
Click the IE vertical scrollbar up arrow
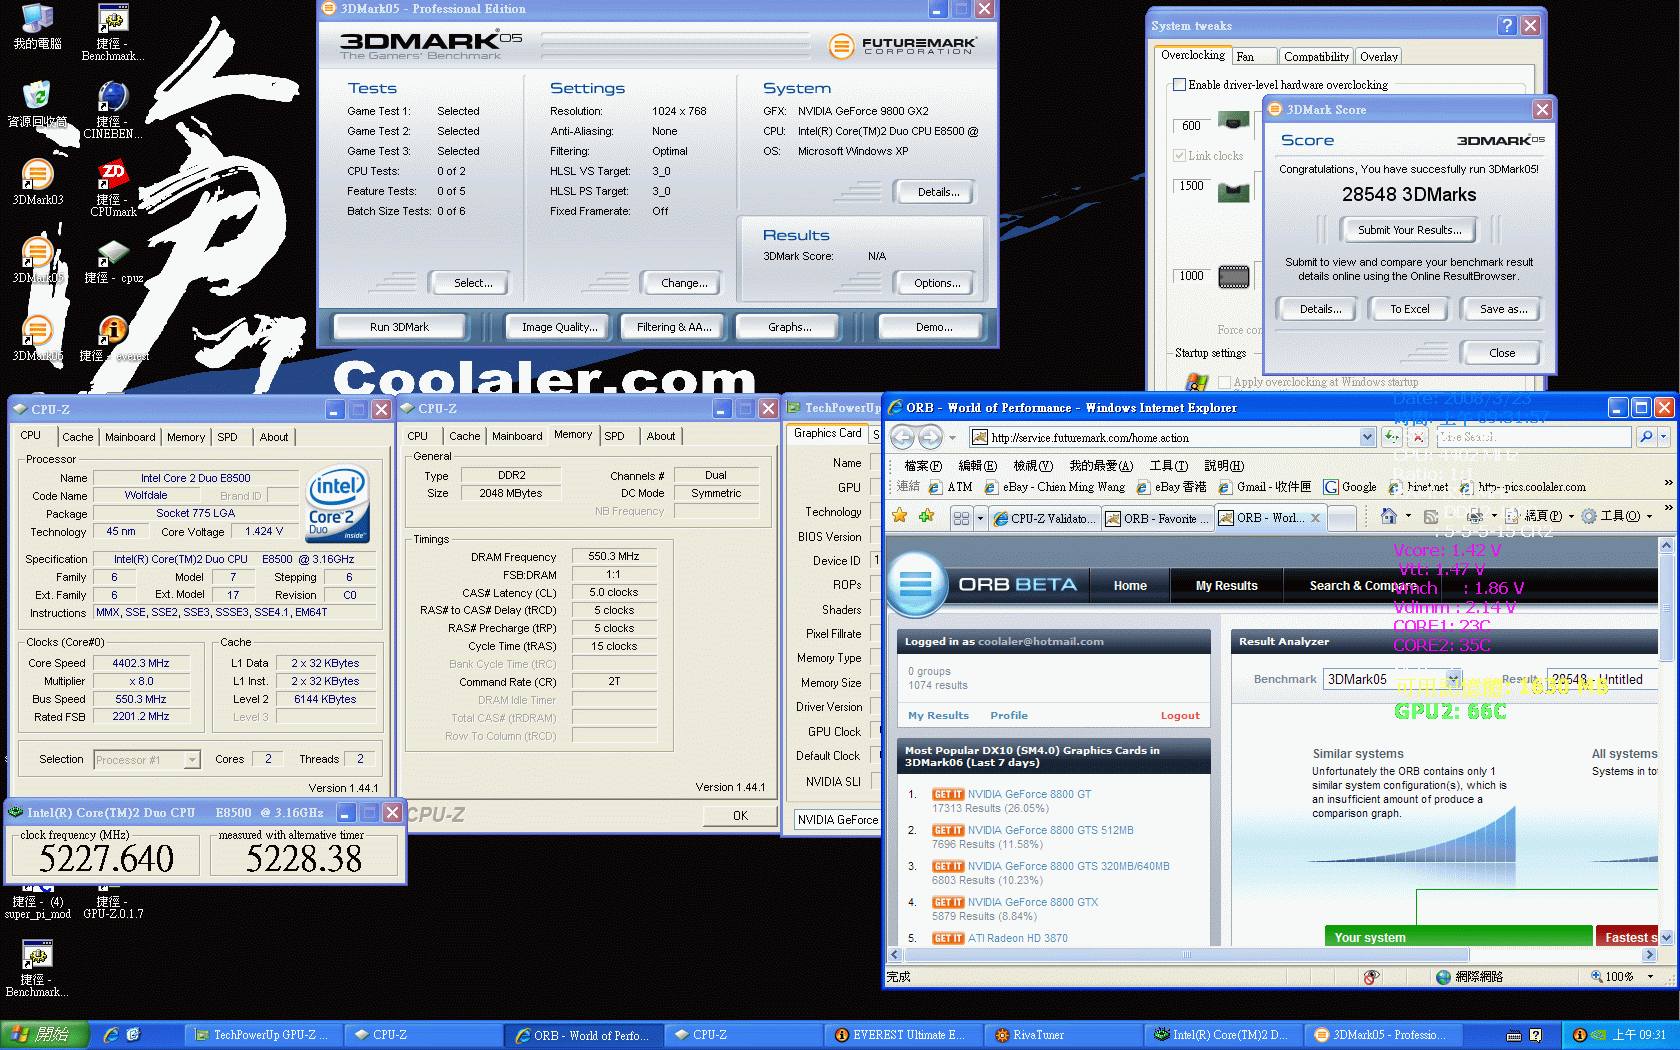(1666, 545)
